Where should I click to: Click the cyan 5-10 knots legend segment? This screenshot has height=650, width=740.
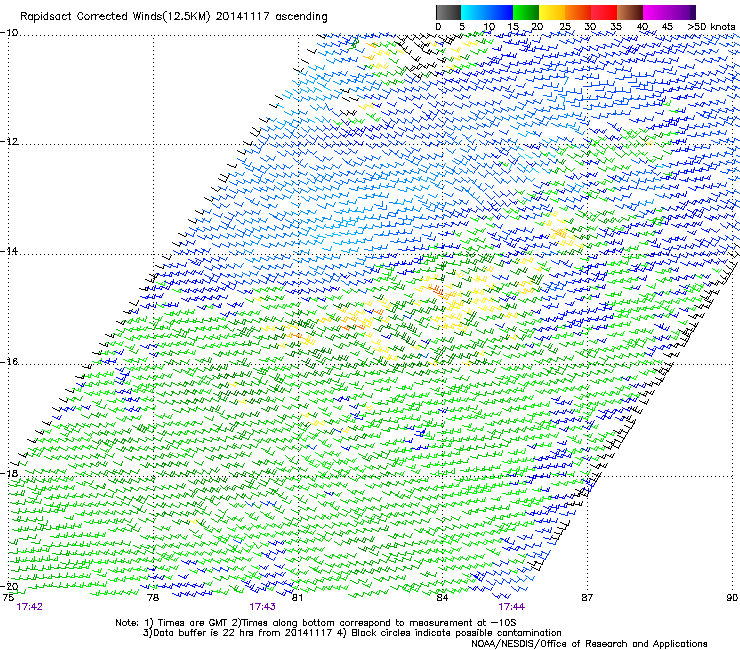coord(474,12)
